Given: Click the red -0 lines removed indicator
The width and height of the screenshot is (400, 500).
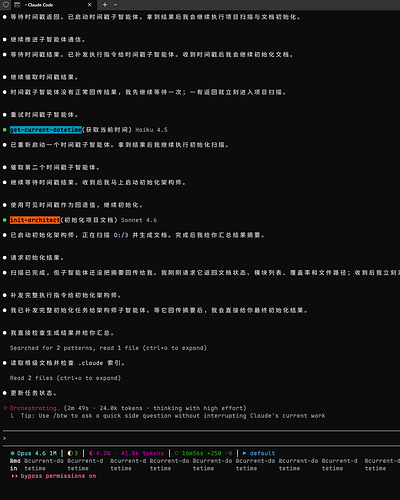Looking at the screenshot, I should (229, 453).
